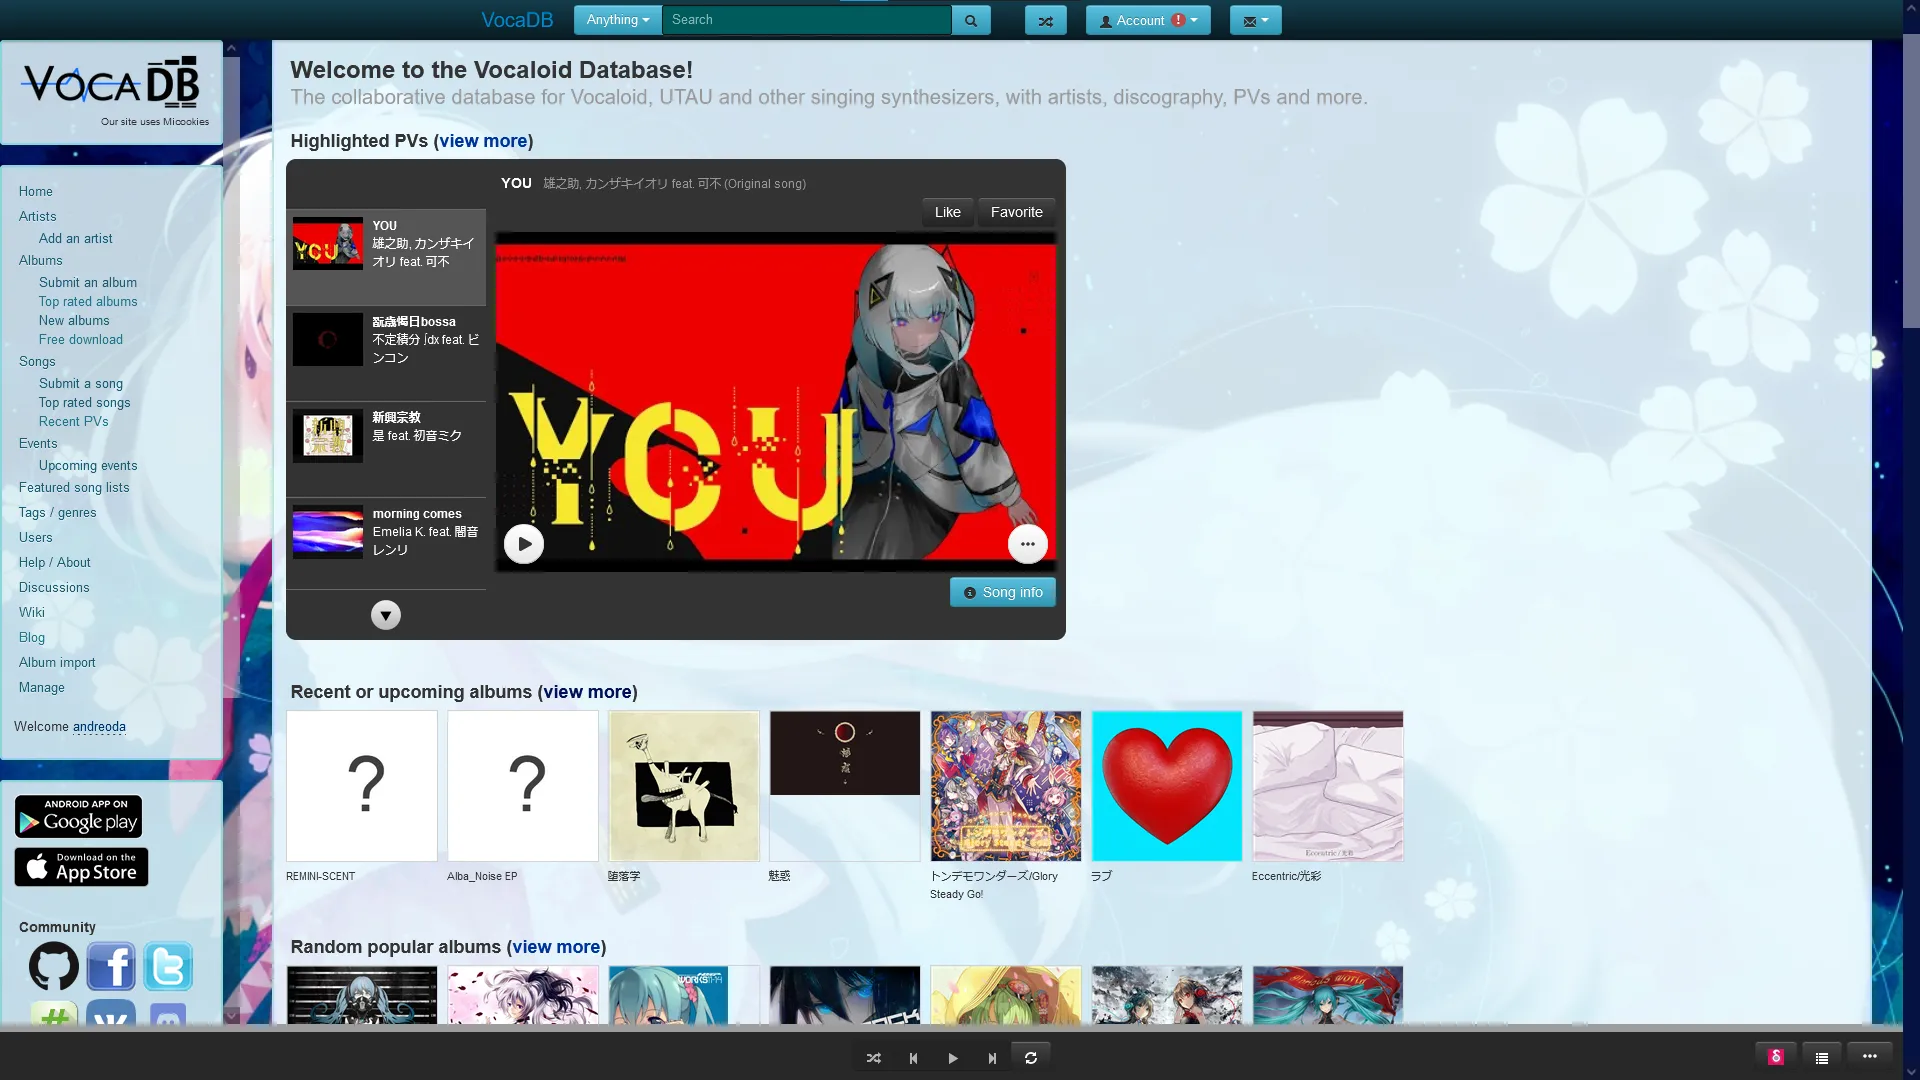
Task: Open the GitHub community icon
Action: [x=54, y=966]
